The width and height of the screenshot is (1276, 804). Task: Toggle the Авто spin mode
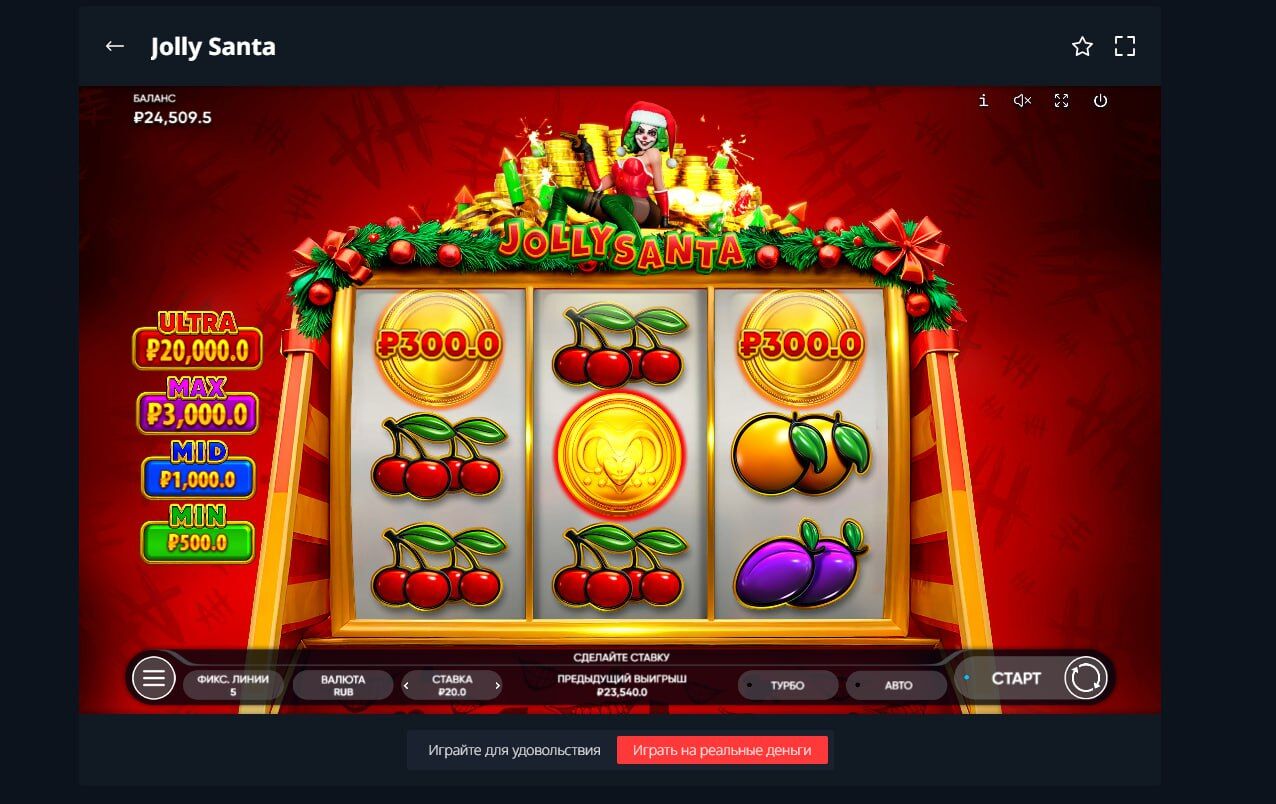897,685
